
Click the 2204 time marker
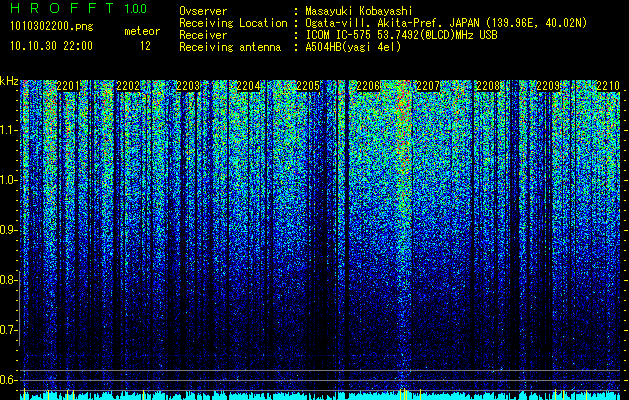point(248,86)
